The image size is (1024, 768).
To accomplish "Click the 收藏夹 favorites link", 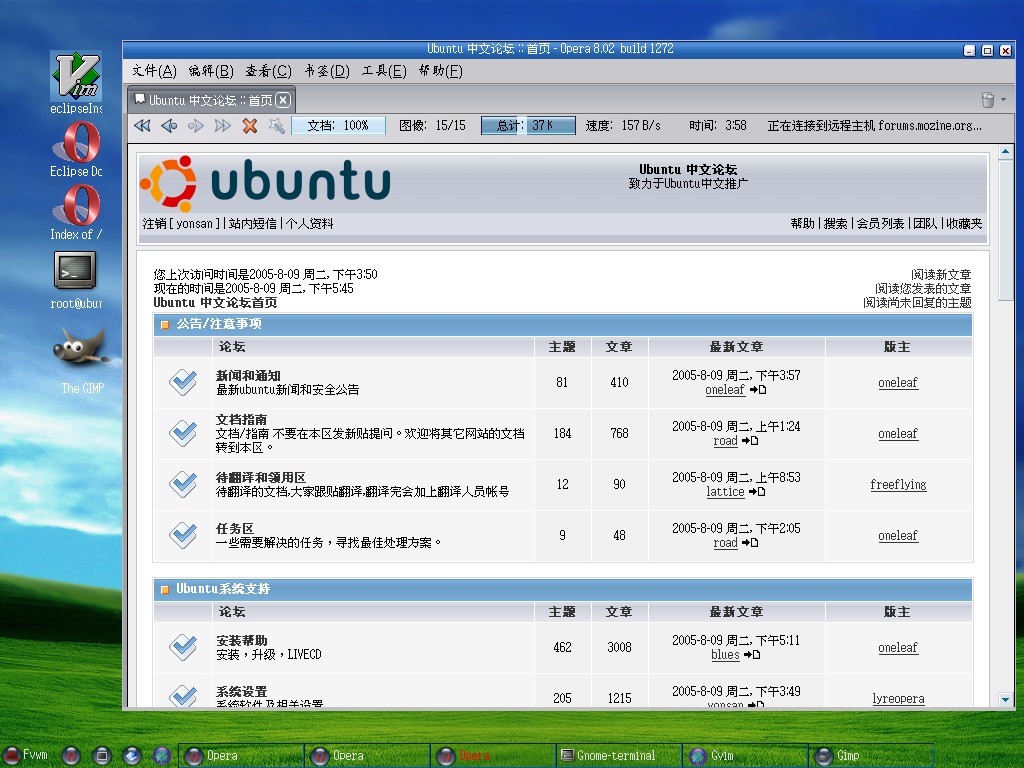I will click(964, 223).
